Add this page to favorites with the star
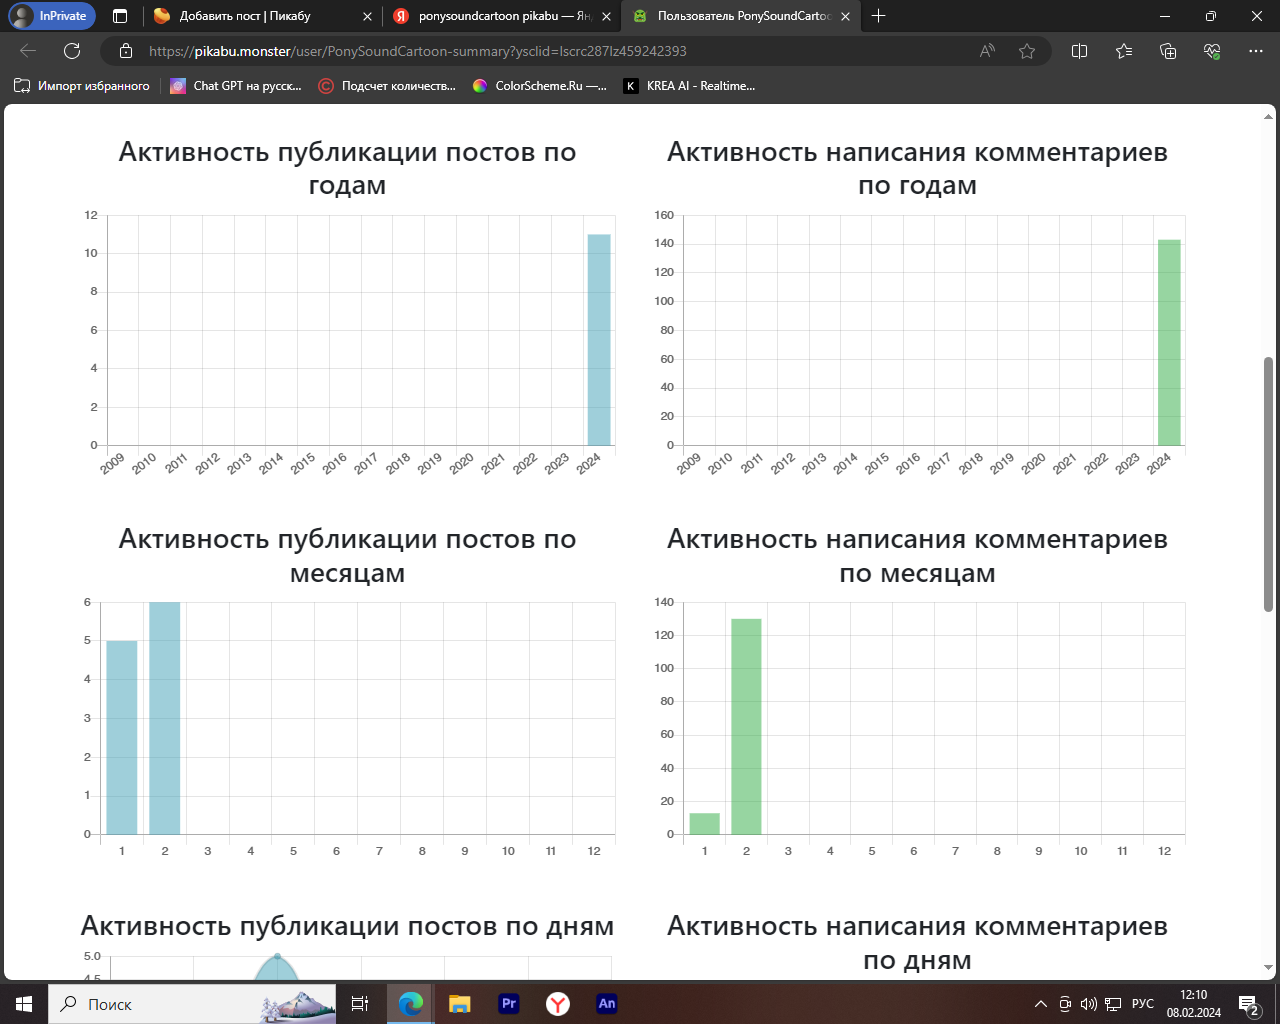The width and height of the screenshot is (1280, 1024). [1027, 51]
